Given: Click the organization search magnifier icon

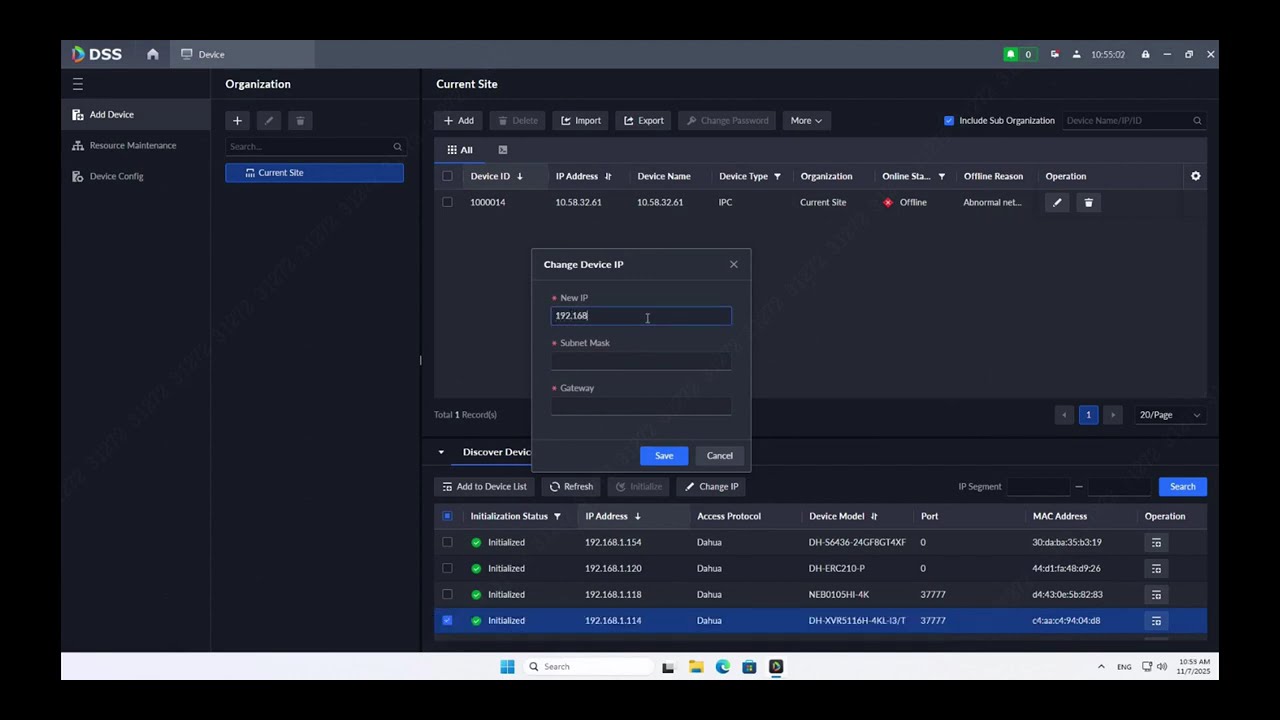Looking at the screenshot, I should click(x=397, y=147).
